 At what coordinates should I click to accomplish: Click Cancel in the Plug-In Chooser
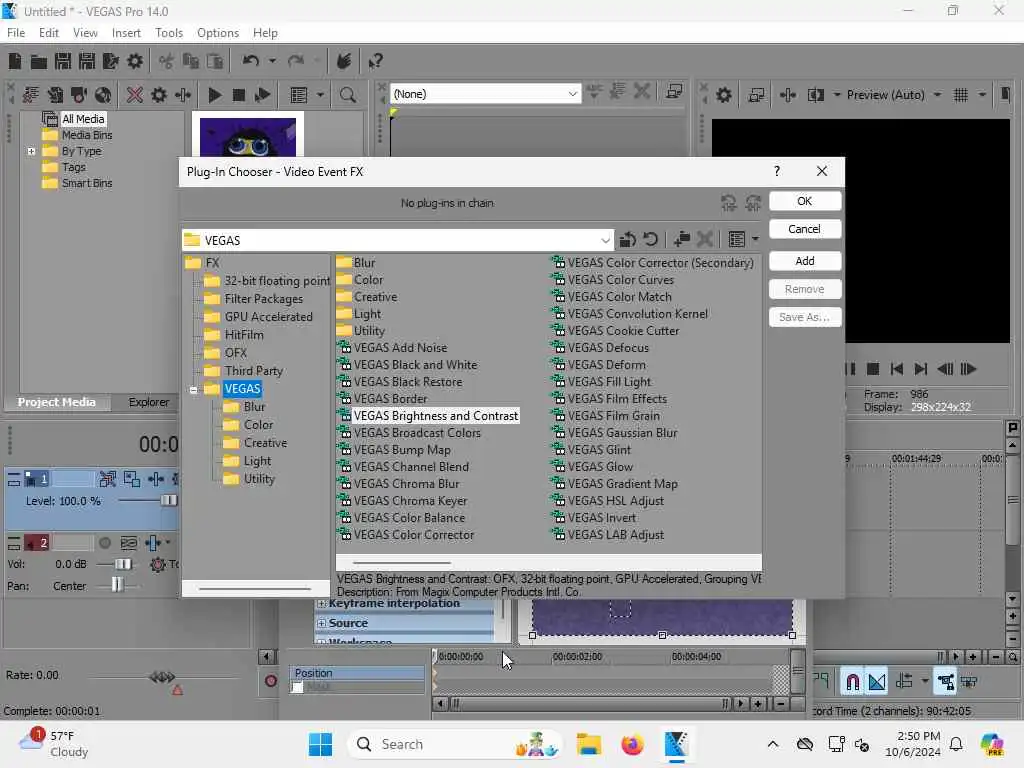pyautogui.click(x=805, y=229)
